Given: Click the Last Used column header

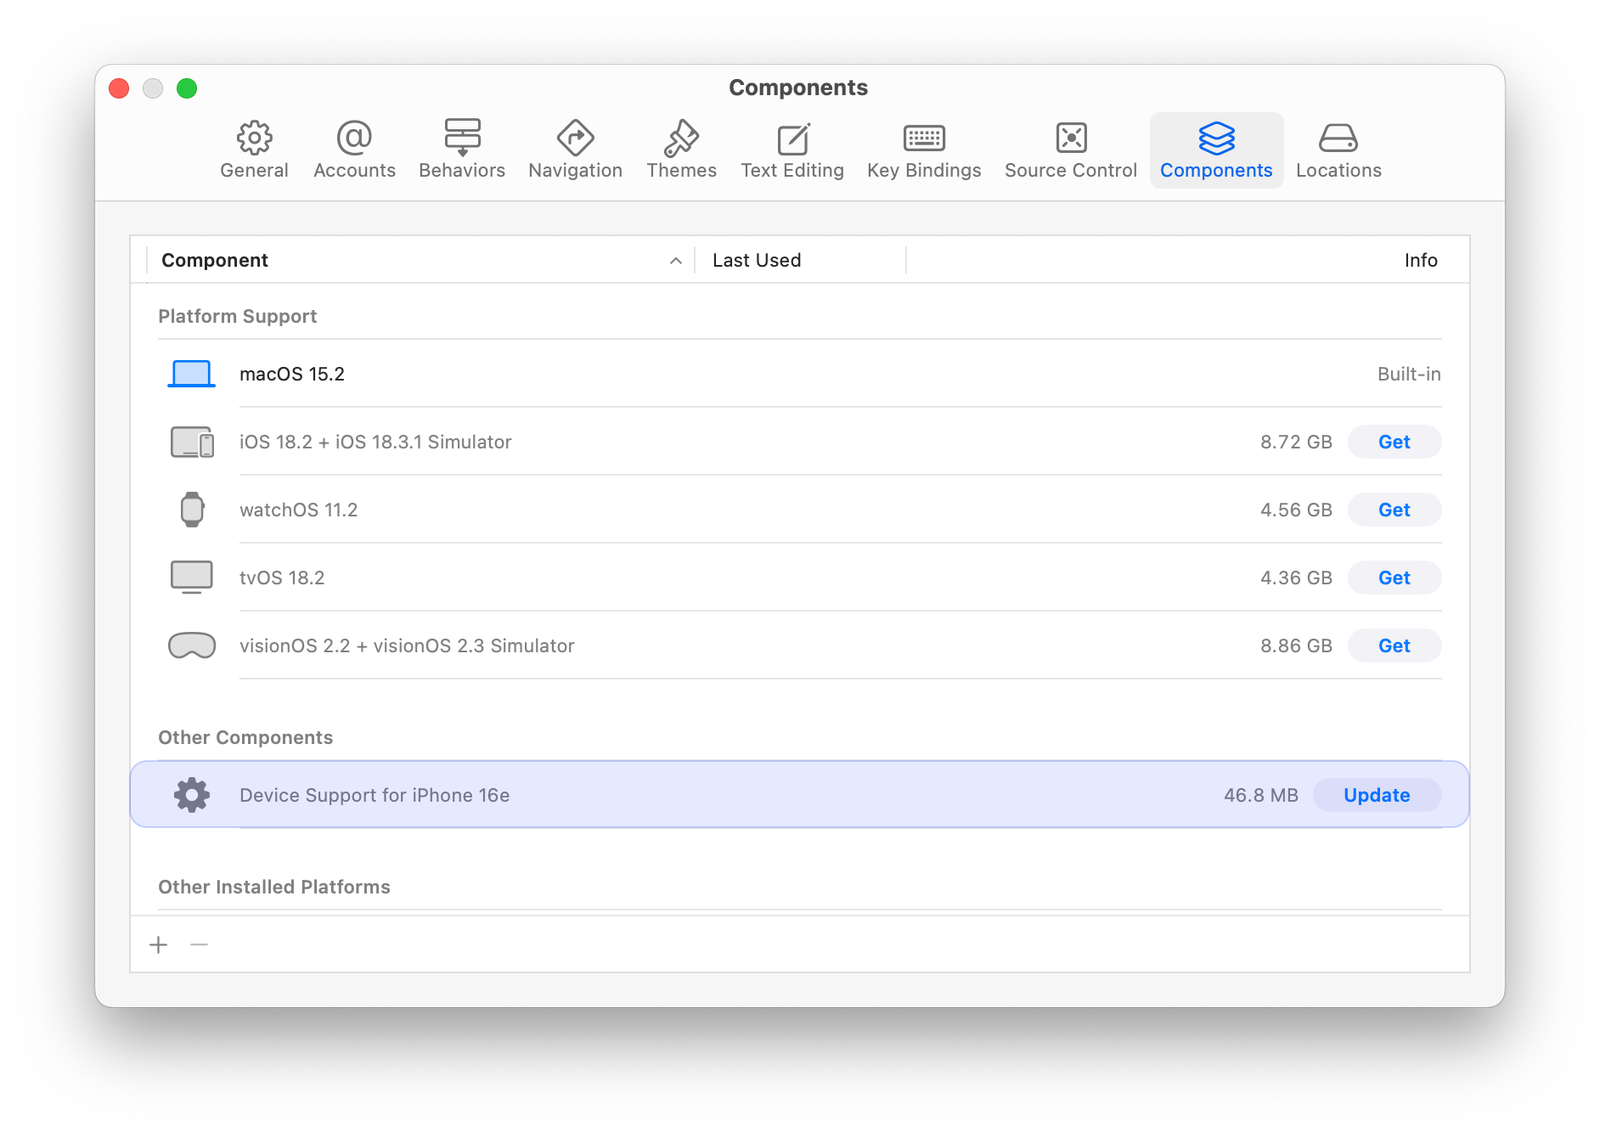Looking at the screenshot, I should 757,260.
